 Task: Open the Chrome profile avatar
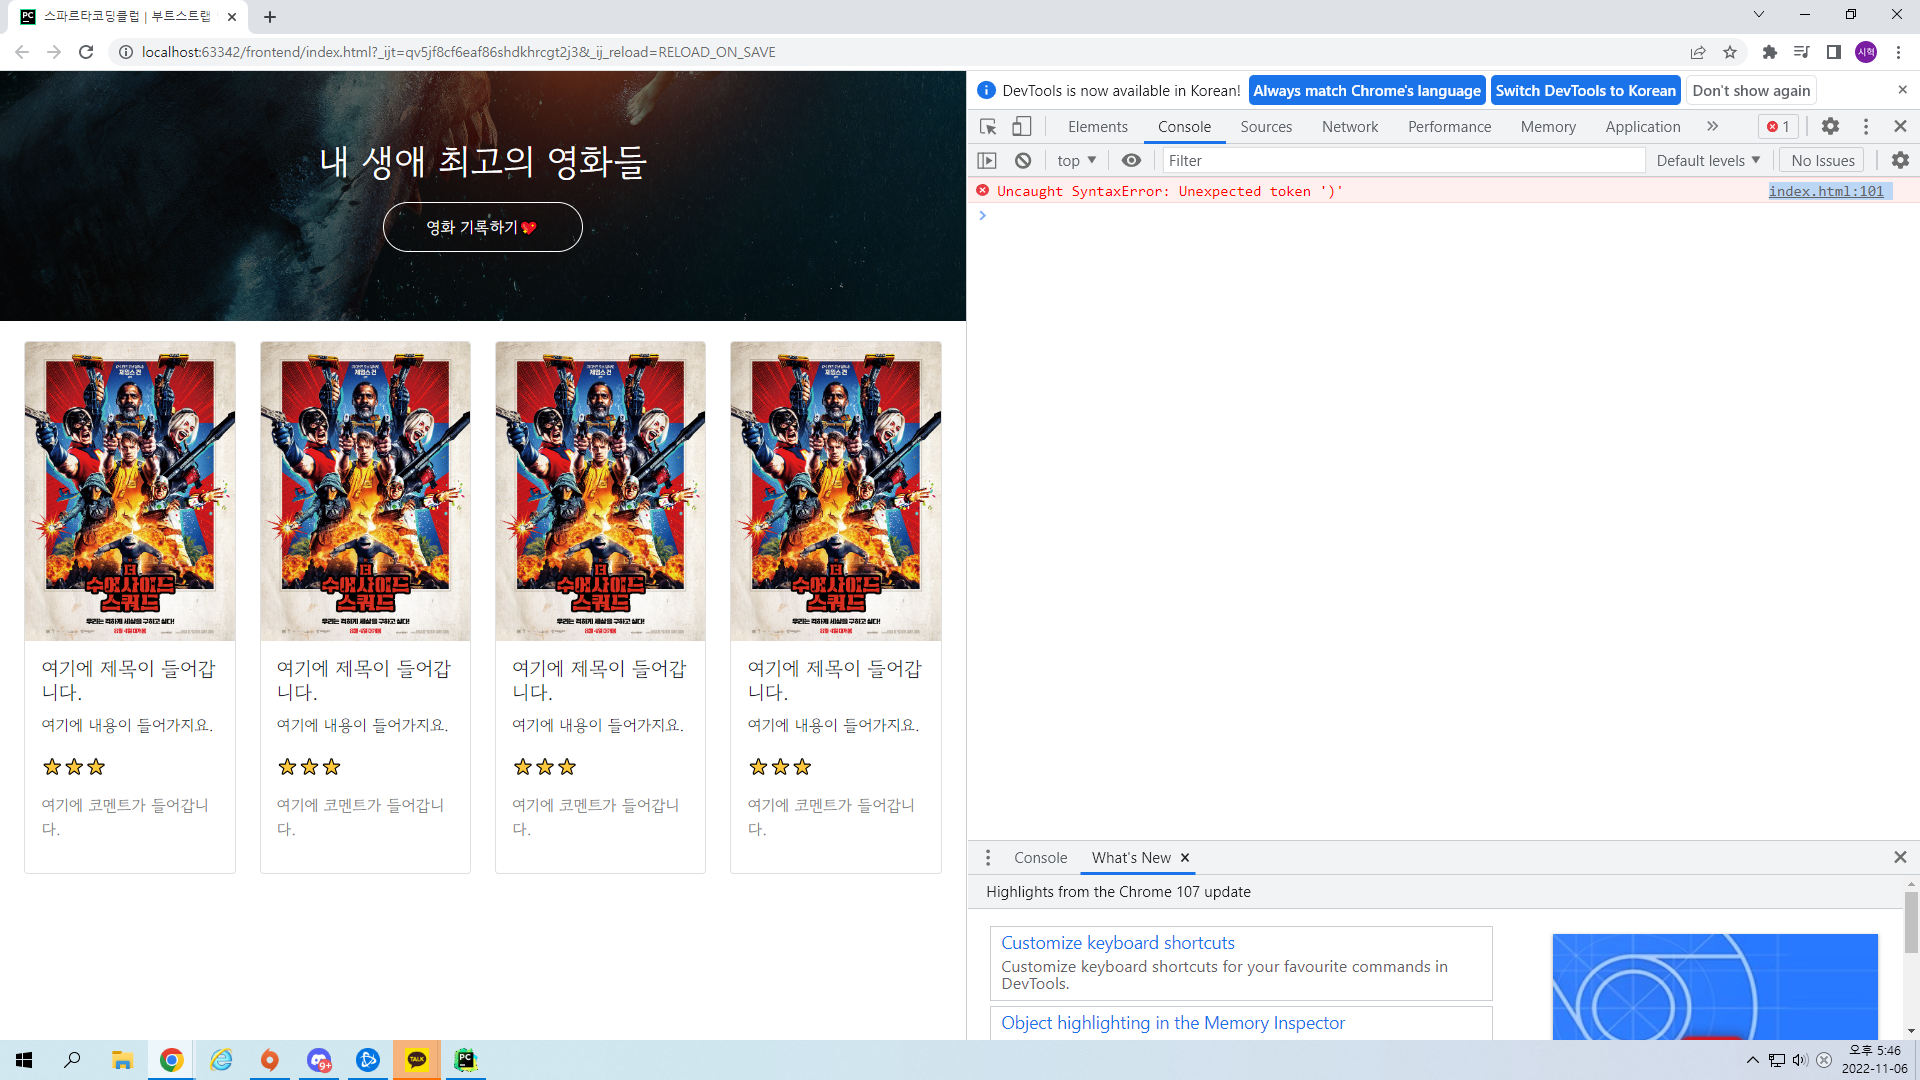[x=1866, y=52]
